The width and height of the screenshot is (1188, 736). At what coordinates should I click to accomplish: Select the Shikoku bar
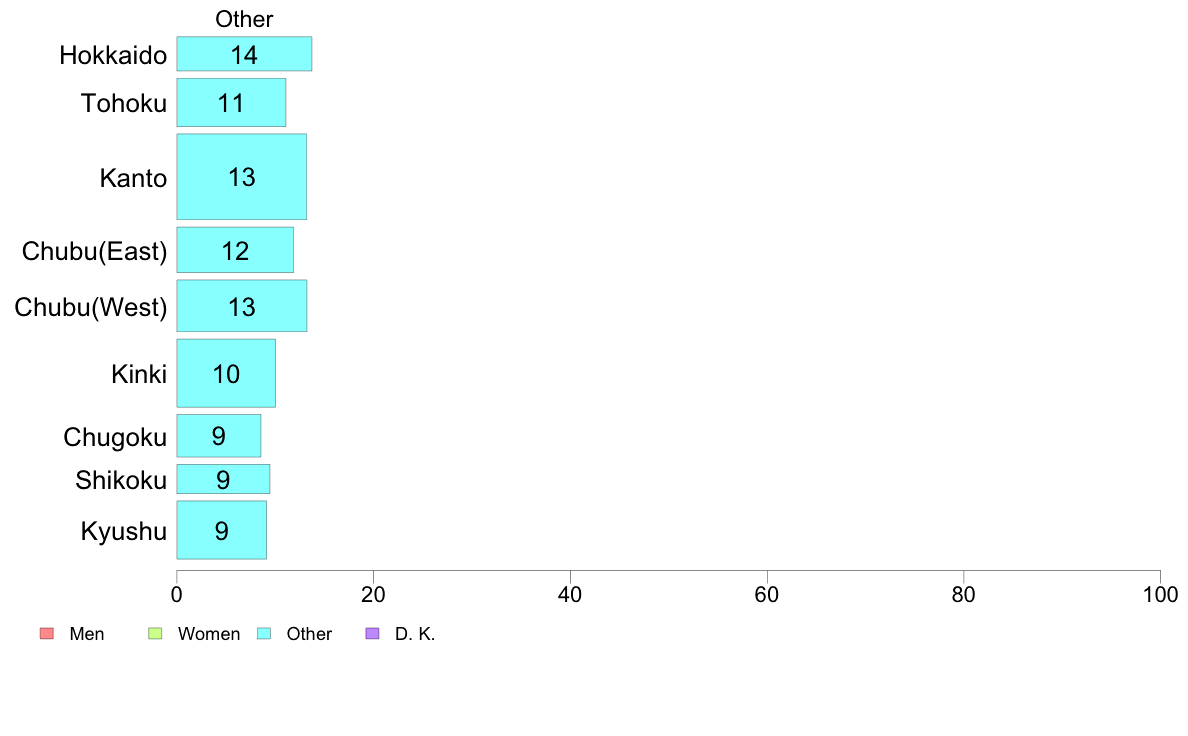[223, 479]
